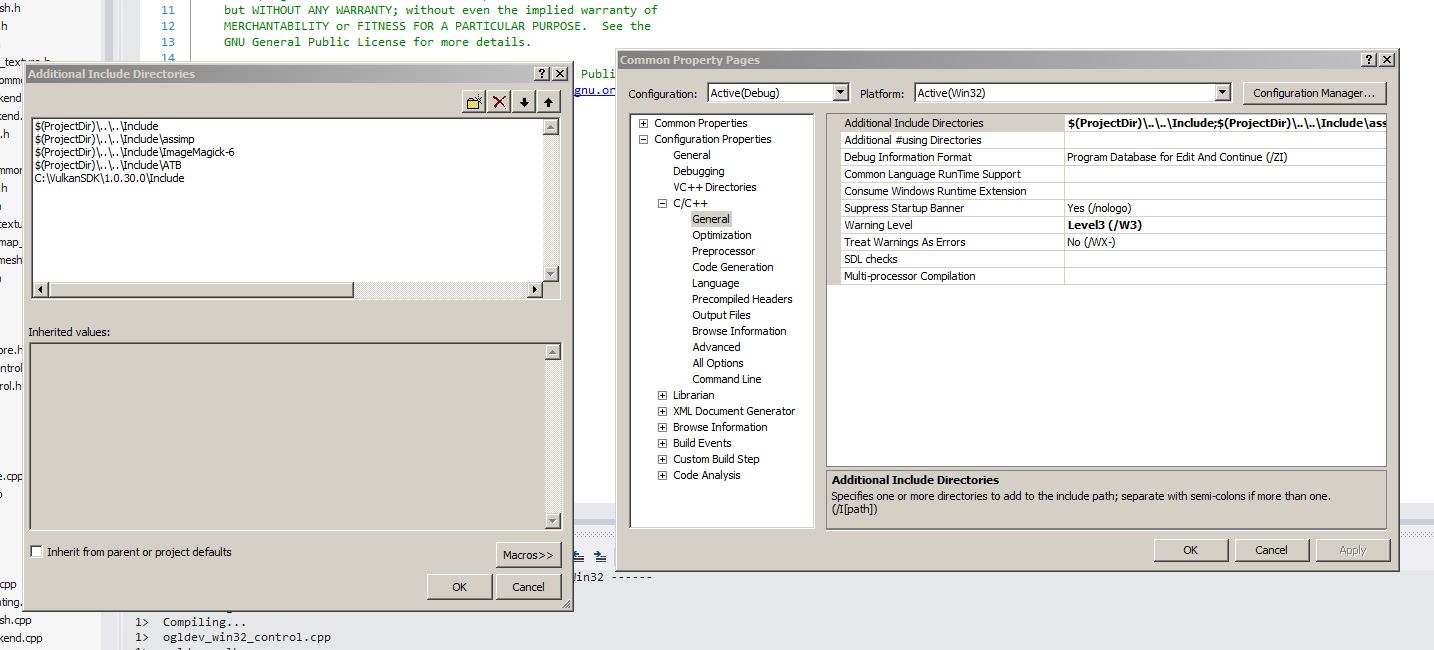
Task: Expand the Common Properties tree node
Action: [x=644, y=124]
